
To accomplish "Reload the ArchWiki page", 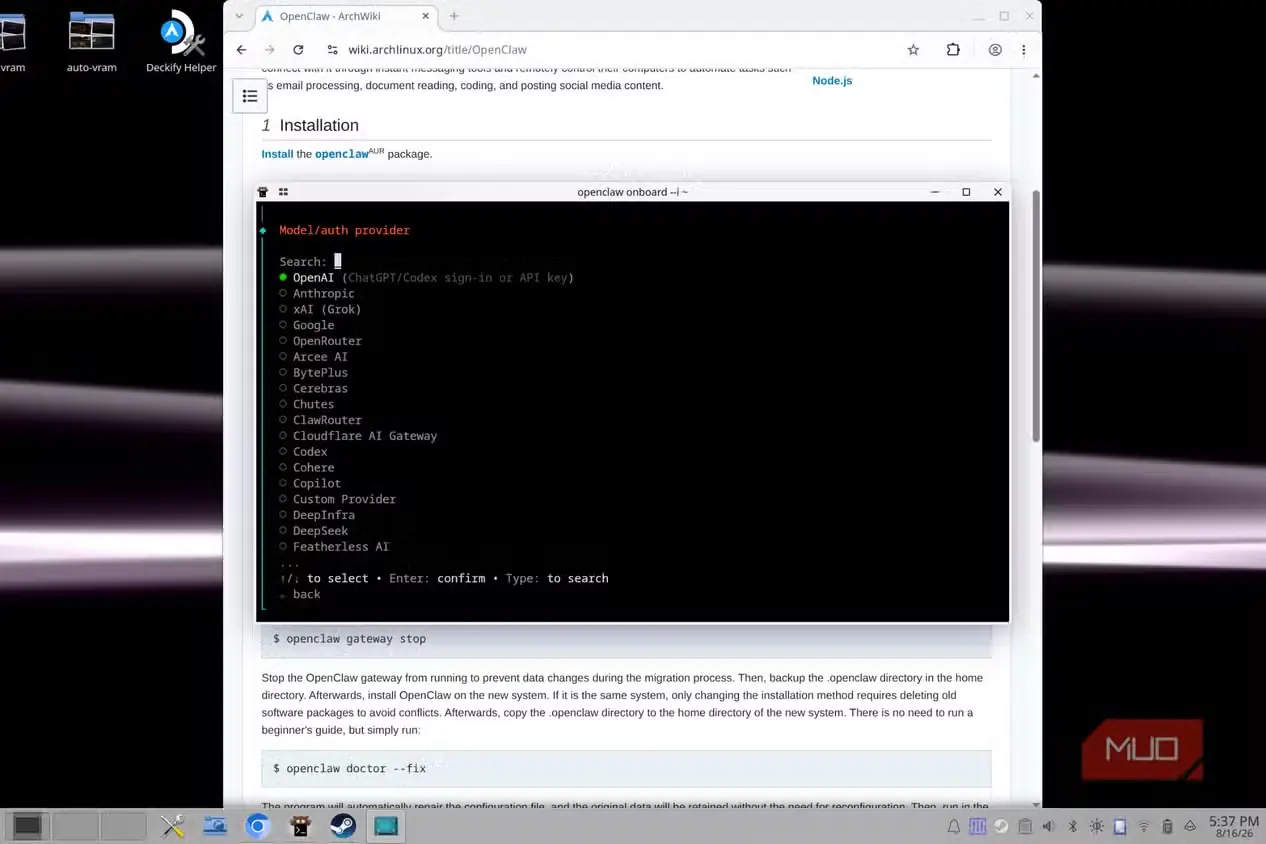I will pos(298,49).
